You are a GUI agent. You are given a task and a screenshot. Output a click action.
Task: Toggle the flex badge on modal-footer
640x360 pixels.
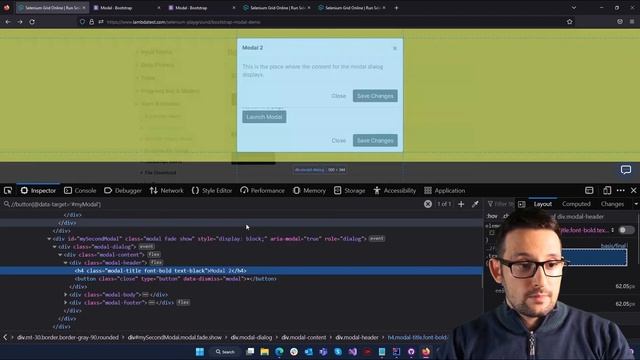(183, 302)
